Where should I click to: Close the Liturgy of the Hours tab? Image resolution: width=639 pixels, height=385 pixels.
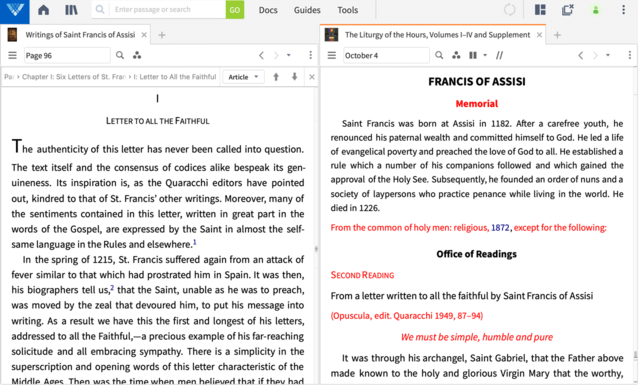click(539, 35)
